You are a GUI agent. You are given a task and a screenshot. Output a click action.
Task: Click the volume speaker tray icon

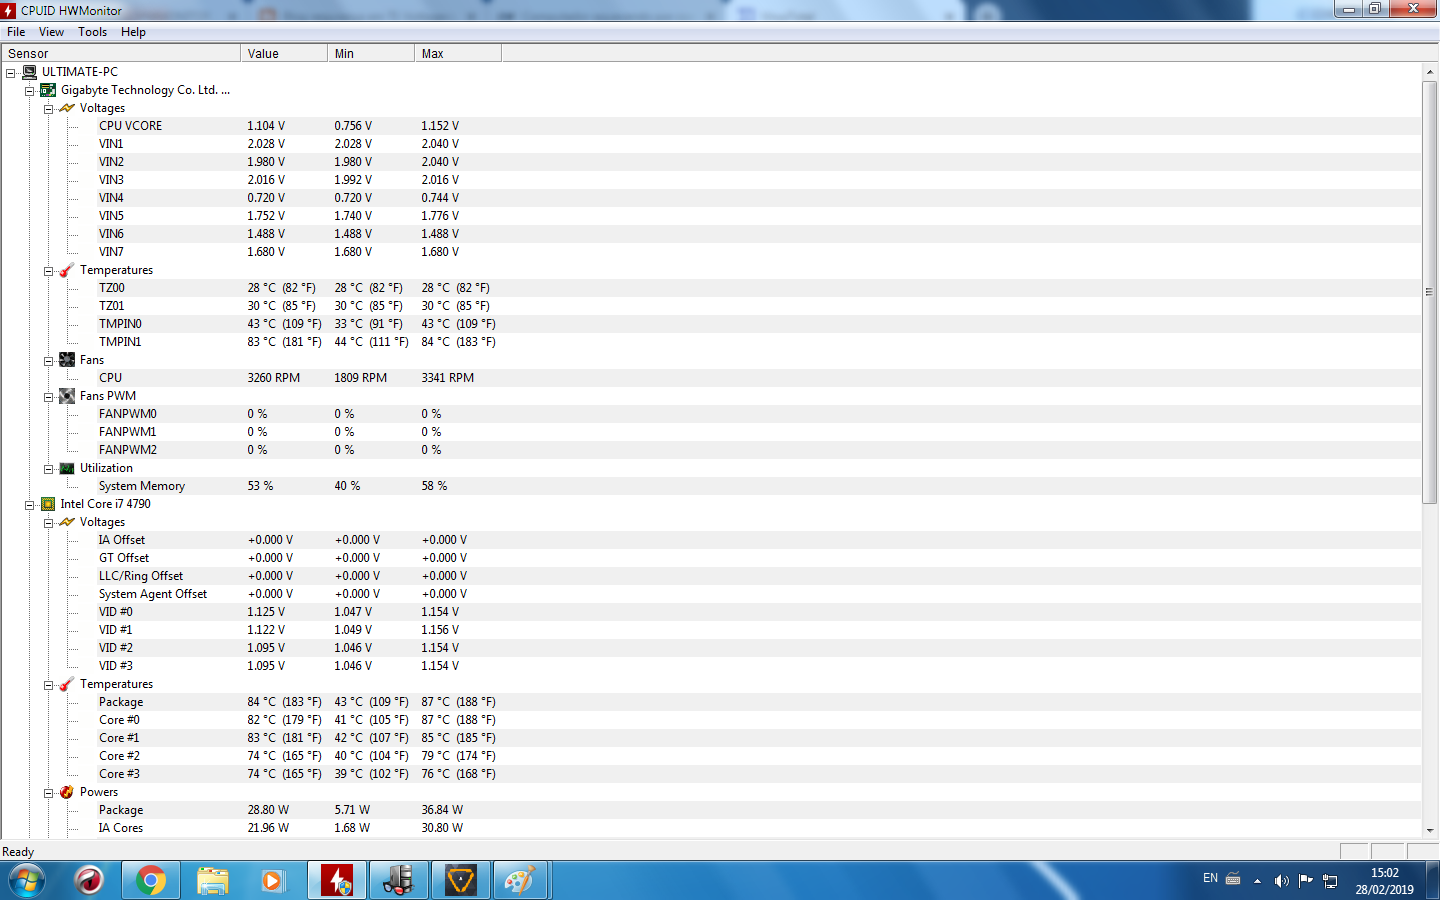1281,881
